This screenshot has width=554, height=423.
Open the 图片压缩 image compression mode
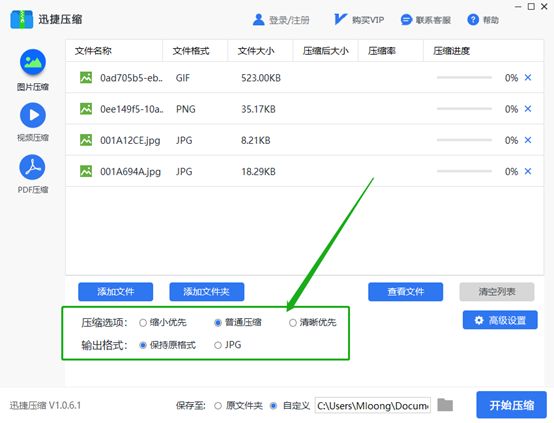tap(33, 70)
